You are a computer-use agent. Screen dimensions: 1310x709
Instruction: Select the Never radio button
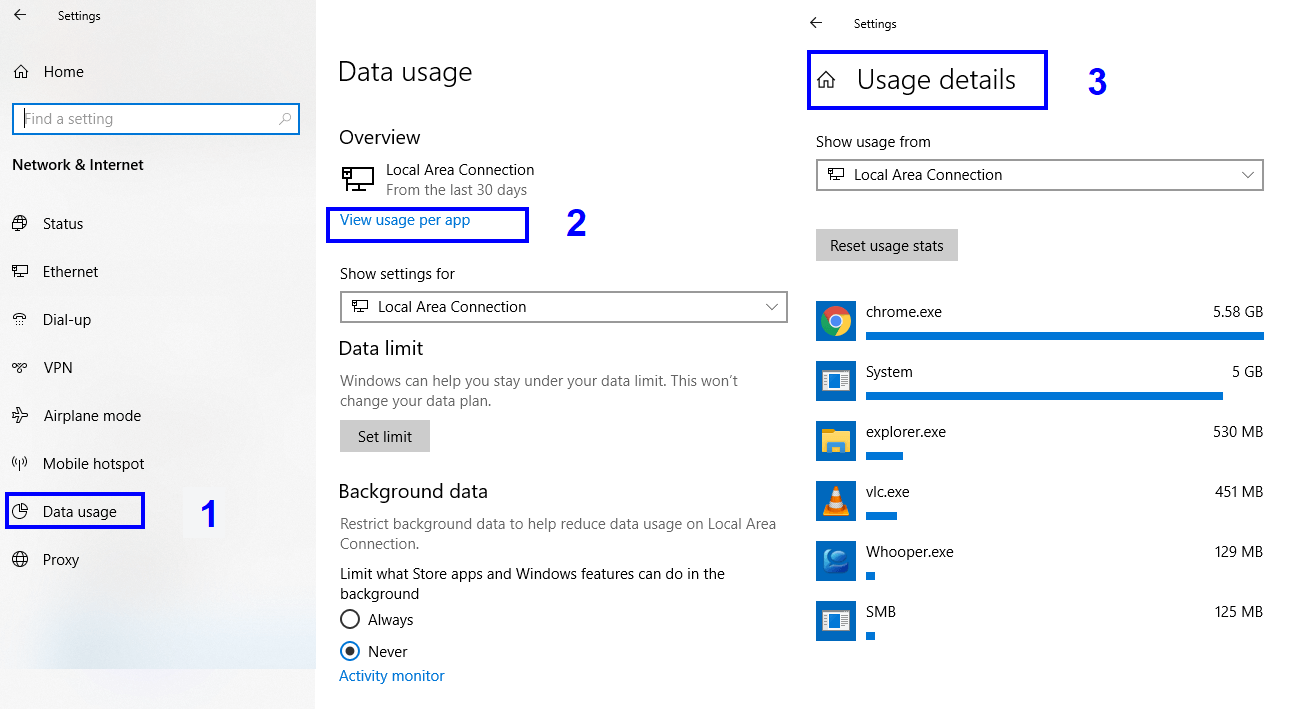[x=350, y=651]
